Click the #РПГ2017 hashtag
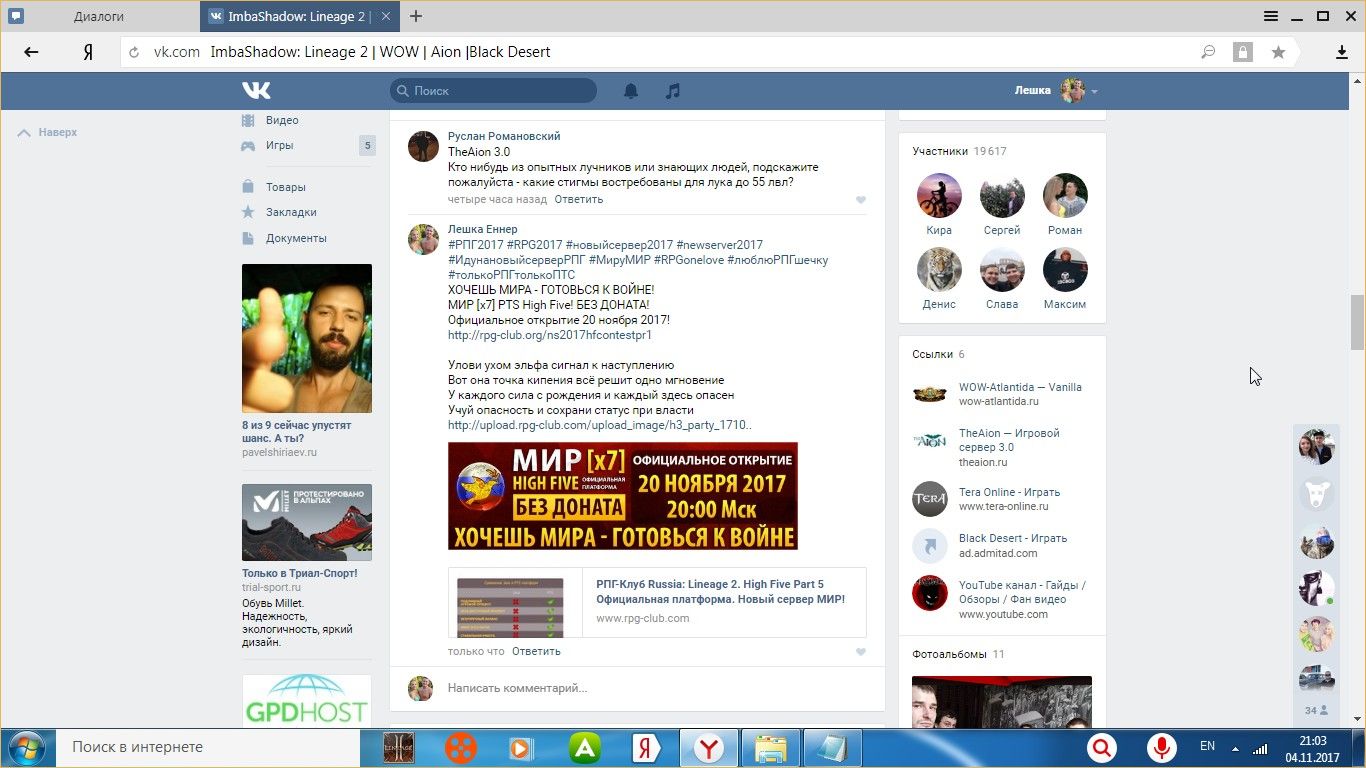 [476, 245]
